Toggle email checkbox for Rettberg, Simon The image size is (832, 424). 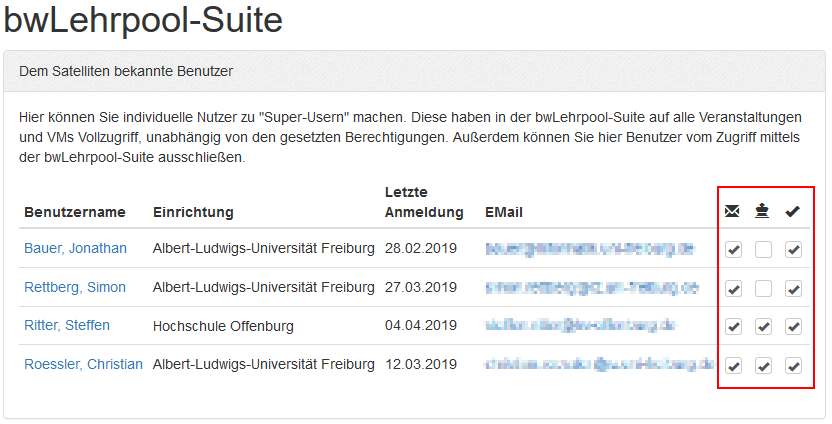point(733,288)
